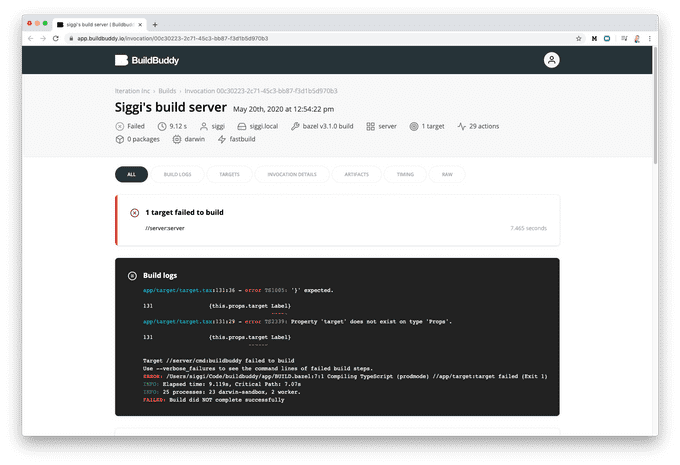Click the '7.465 seconds' duration text
Viewport: 680px width, 465px height.
528,228
